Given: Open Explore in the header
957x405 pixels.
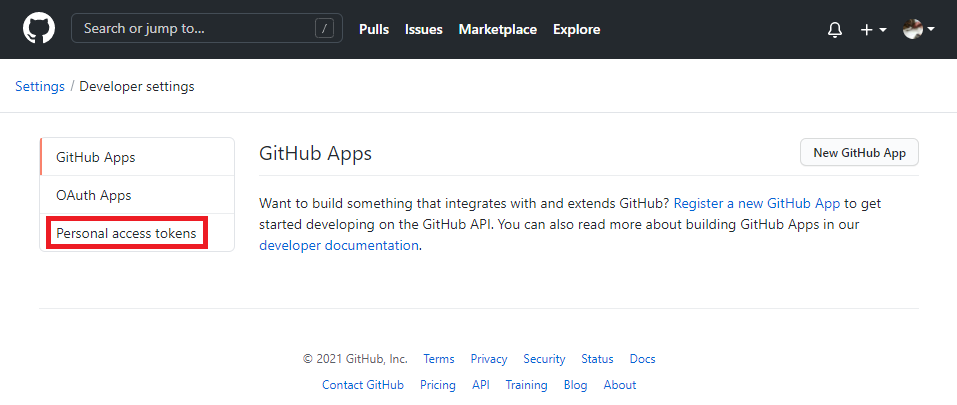Looking at the screenshot, I should click(x=576, y=29).
